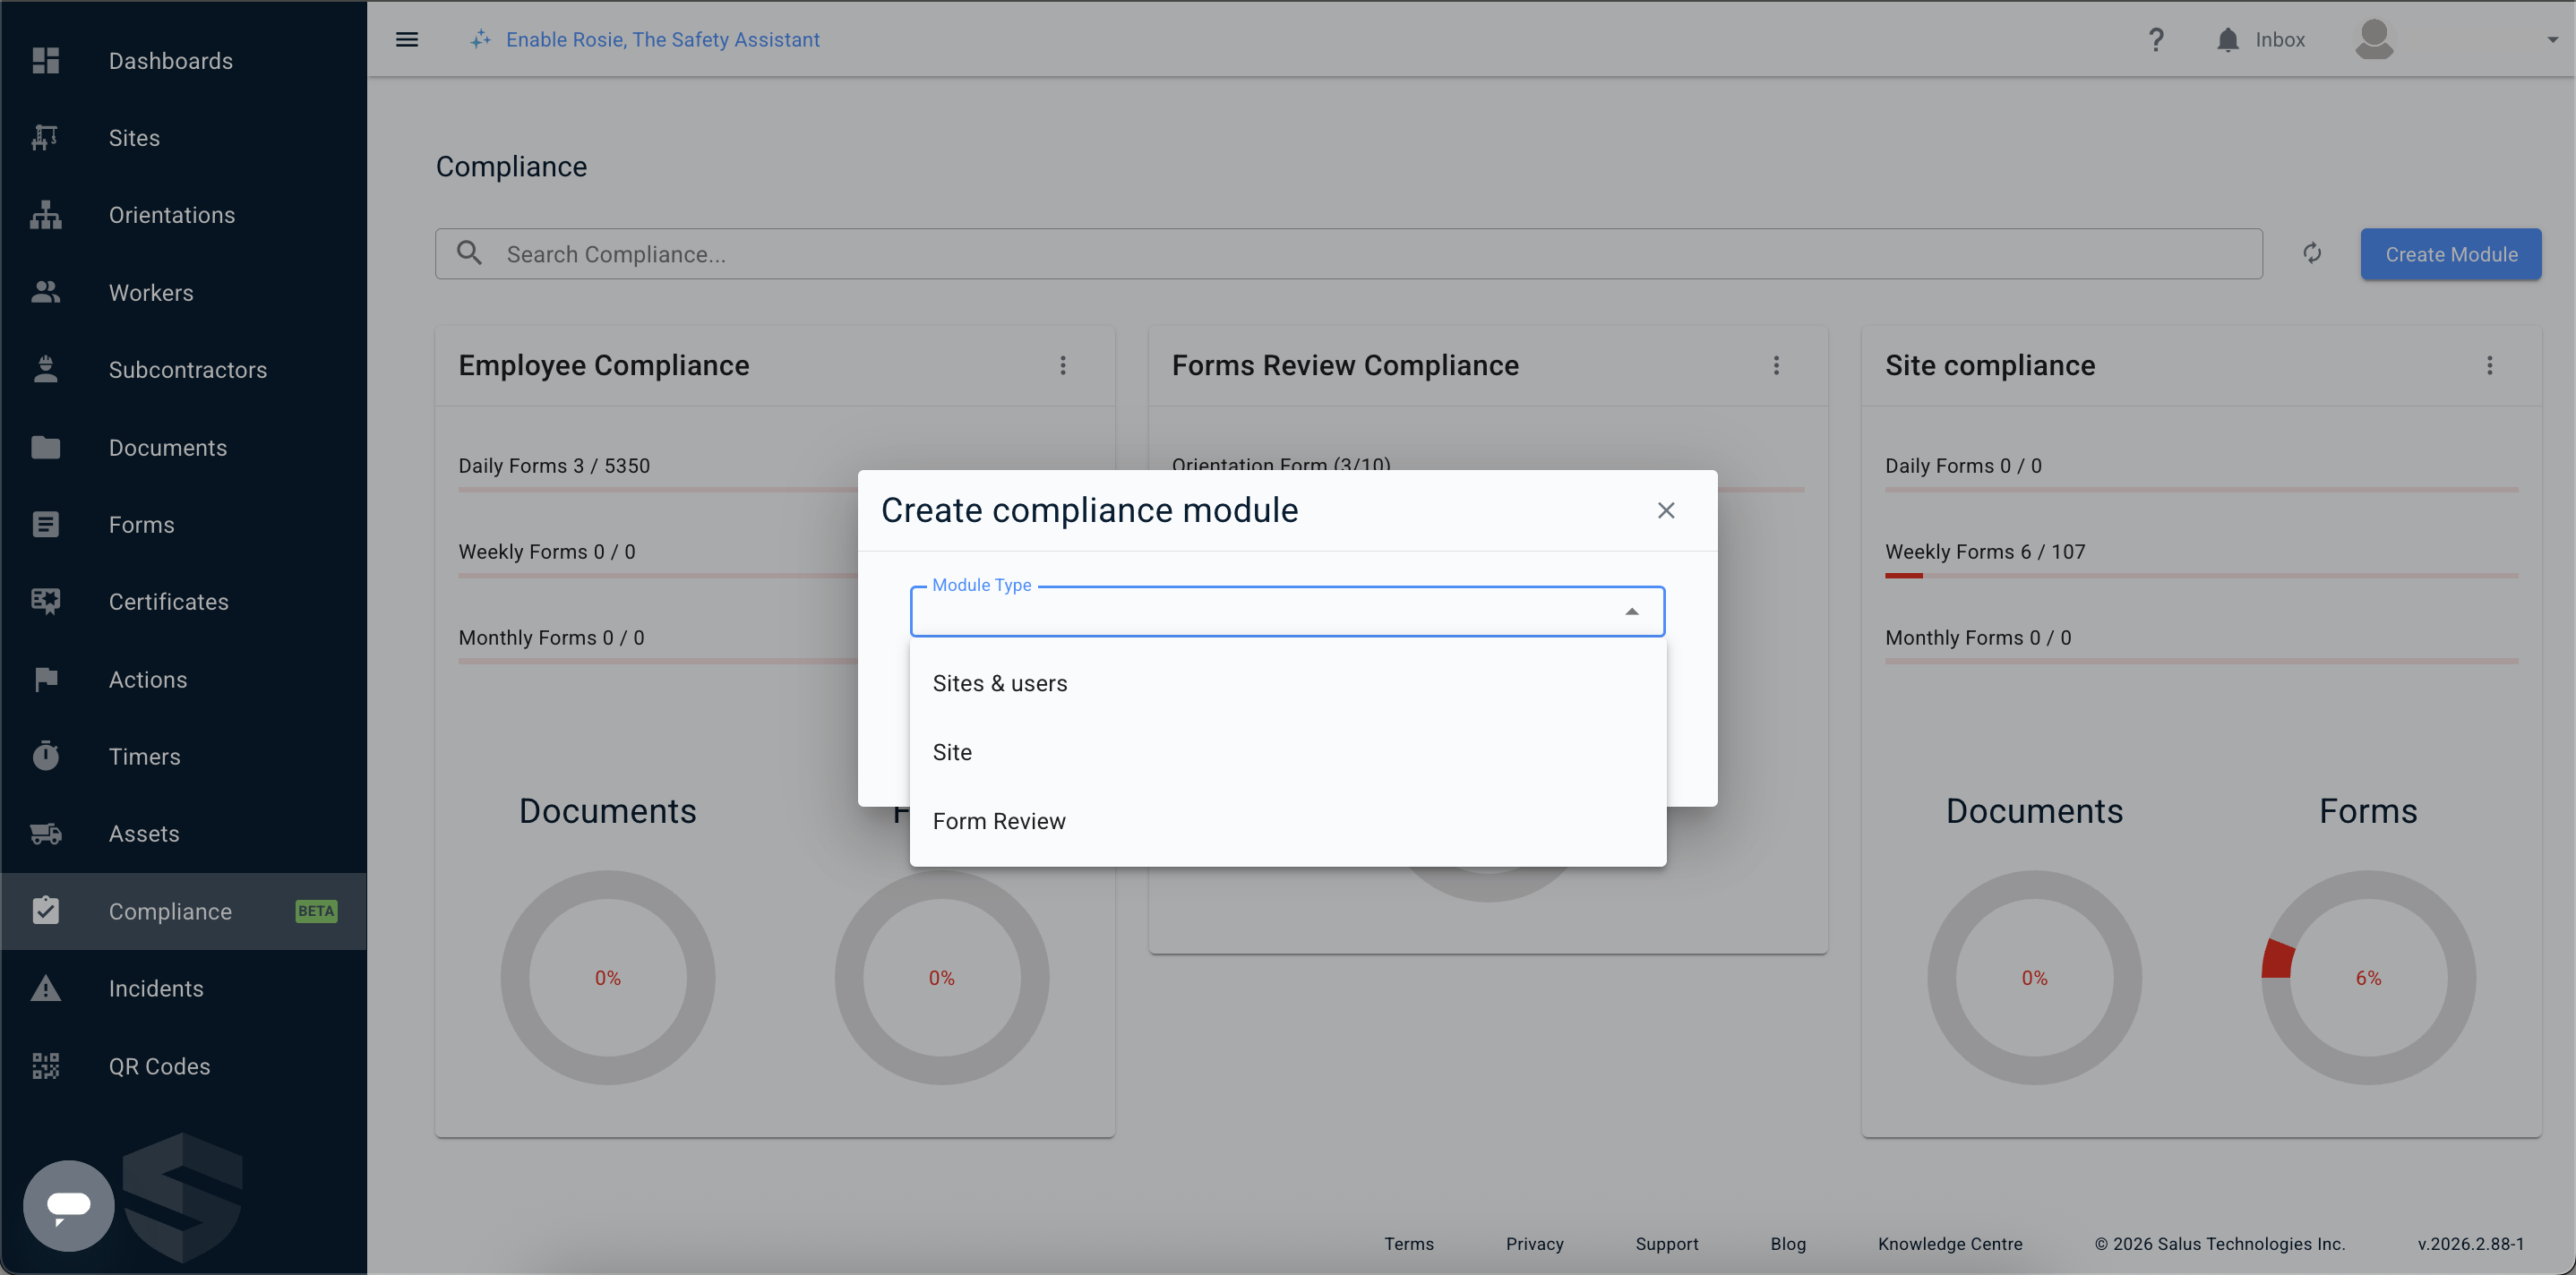Viewport: 2576px width, 1275px height.
Task: Expand the account dropdown caret
Action: 2552,39
